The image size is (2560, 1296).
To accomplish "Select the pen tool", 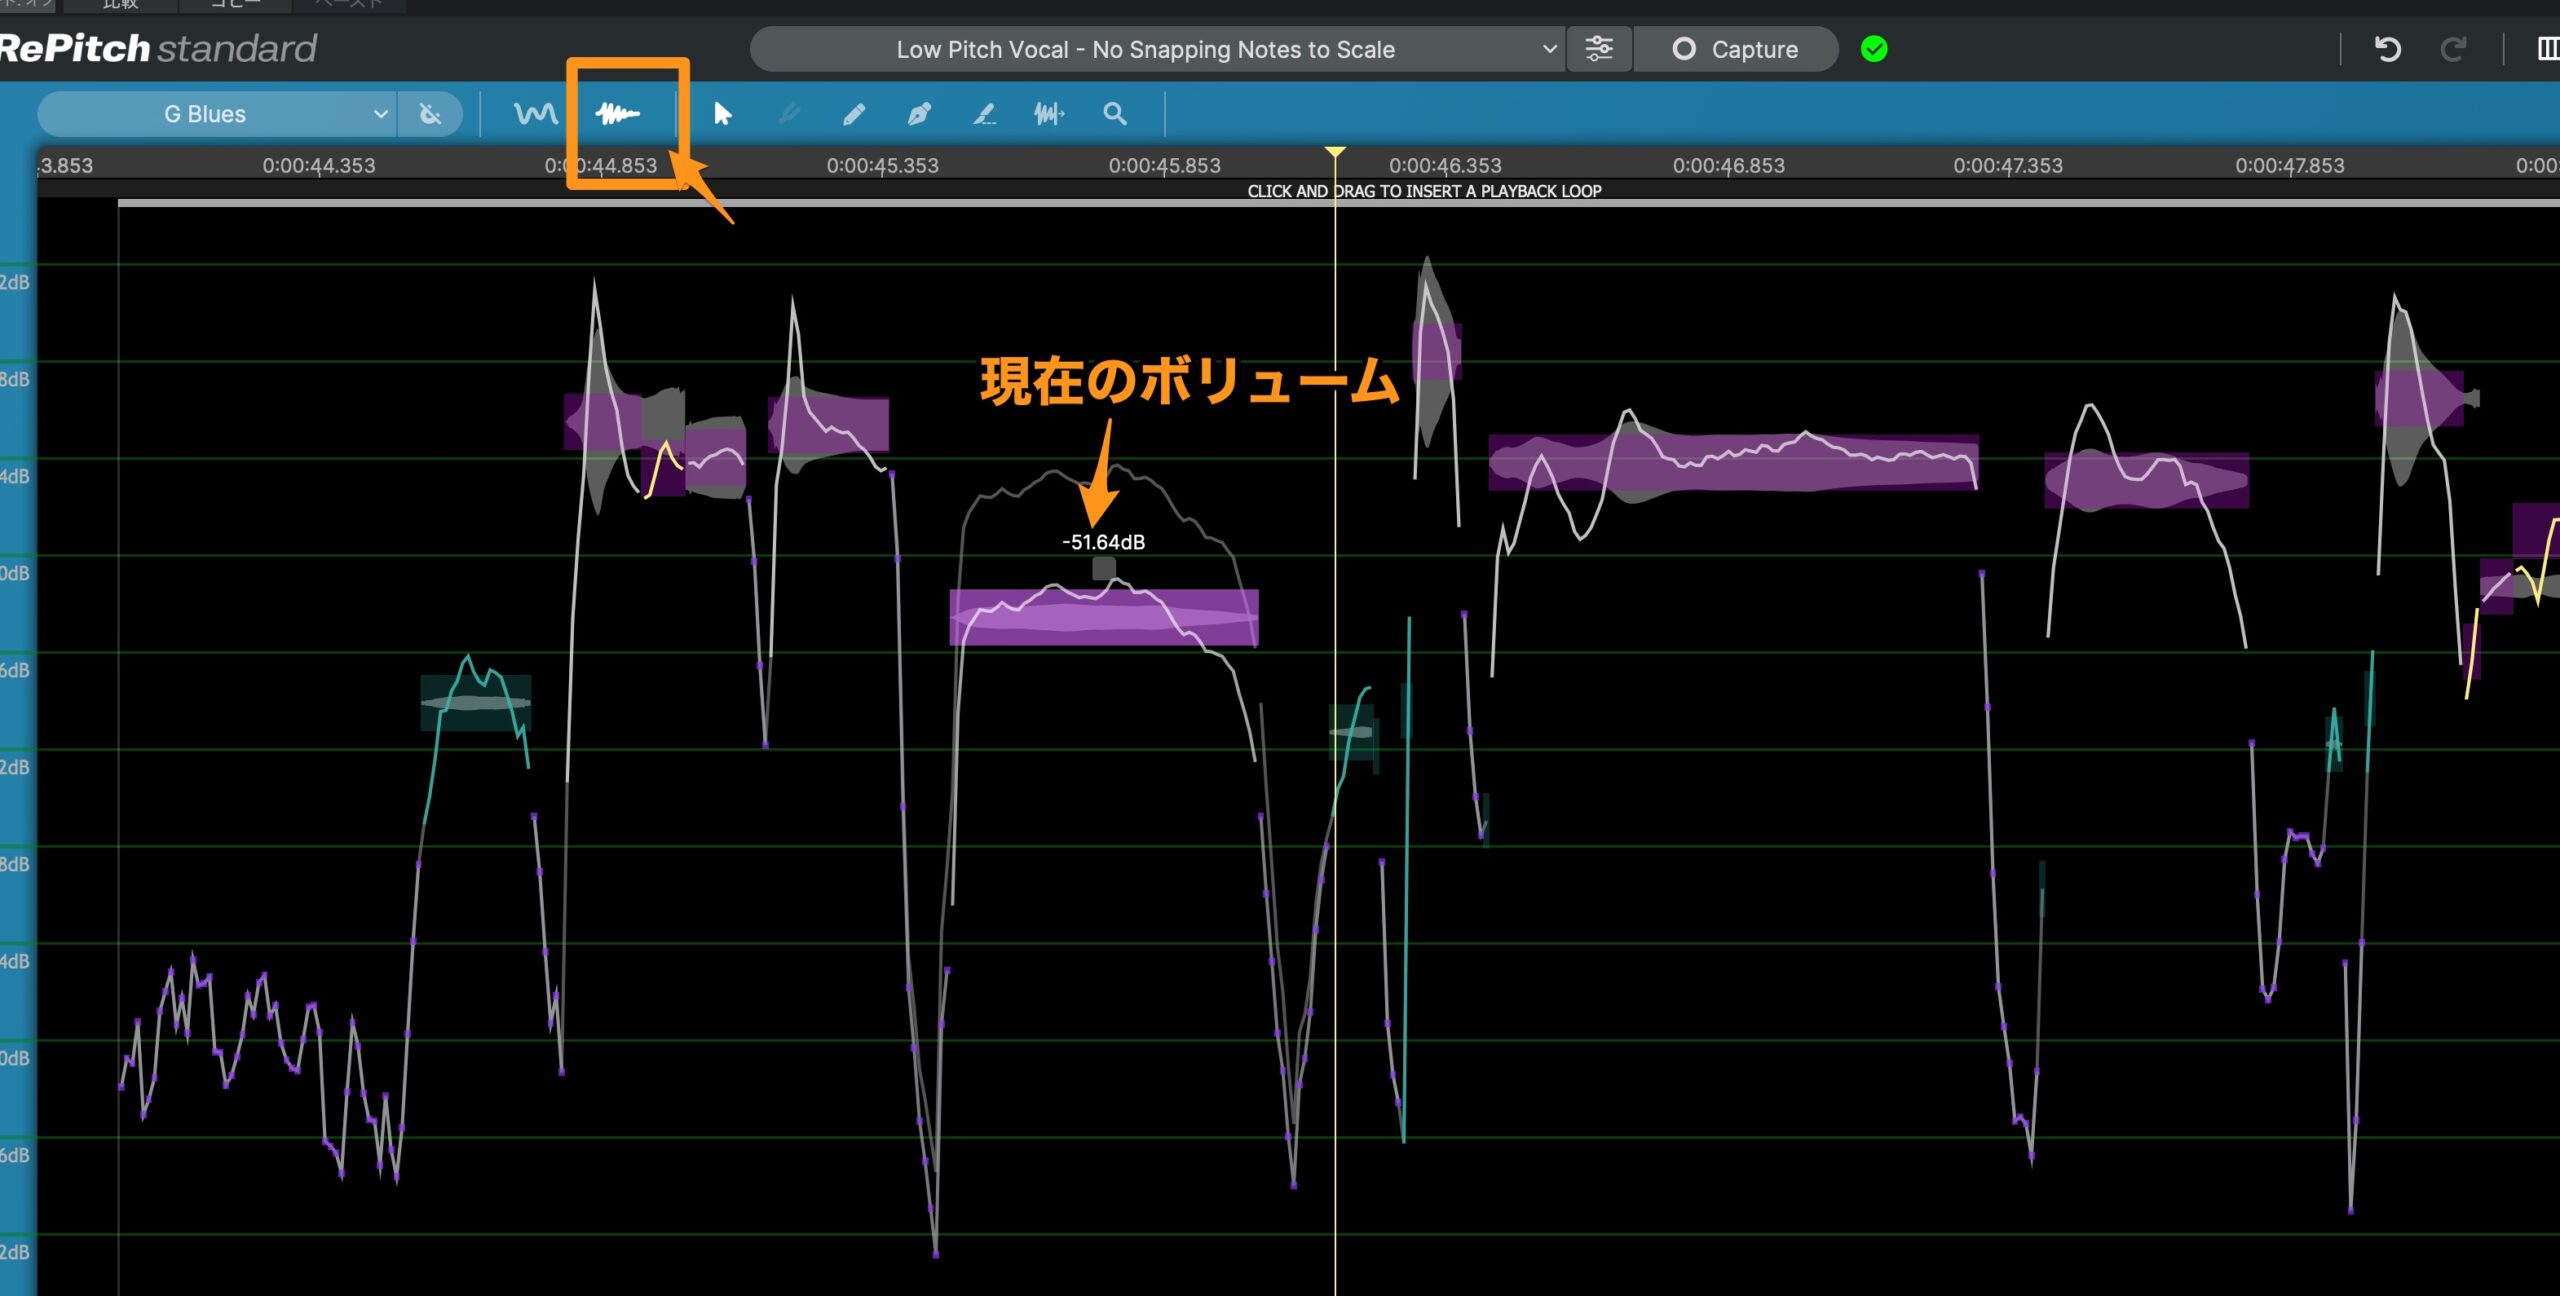I will tap(920, 113).
